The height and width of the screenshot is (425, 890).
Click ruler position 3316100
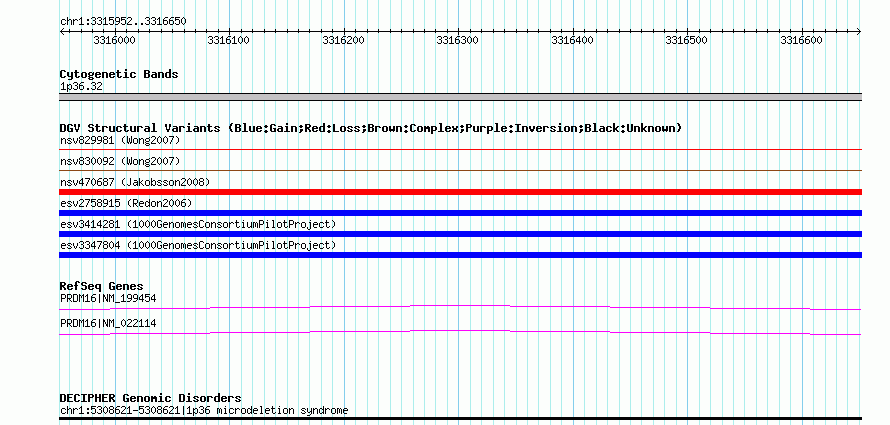click(229, 40)
